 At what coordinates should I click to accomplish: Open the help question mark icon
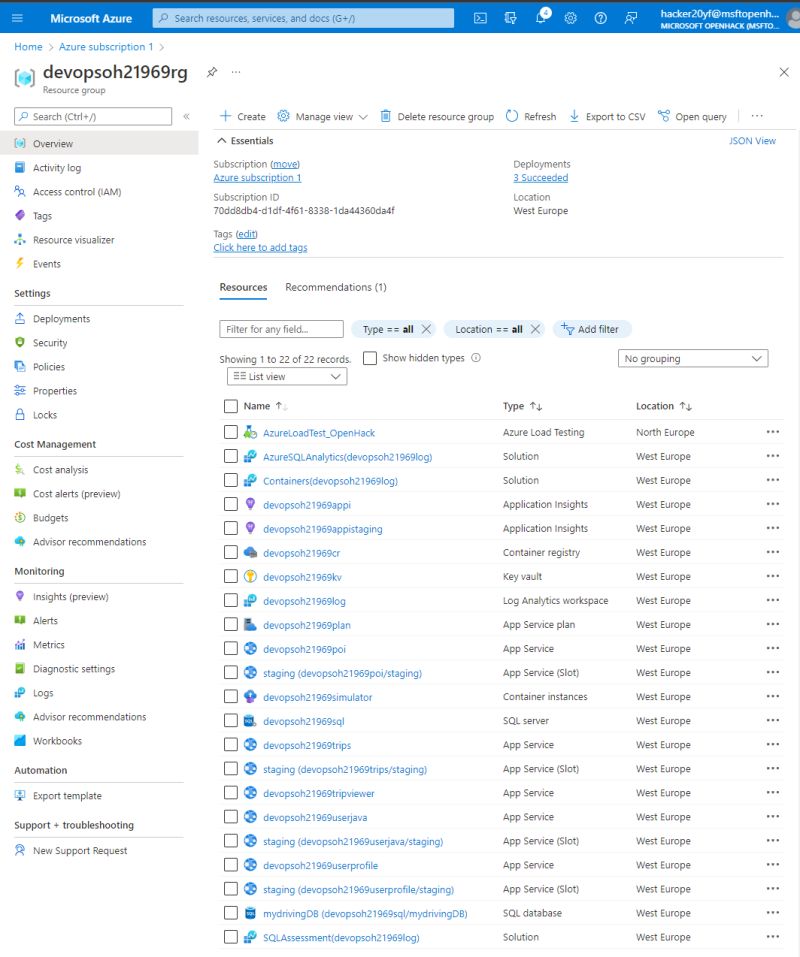point(600,18)
